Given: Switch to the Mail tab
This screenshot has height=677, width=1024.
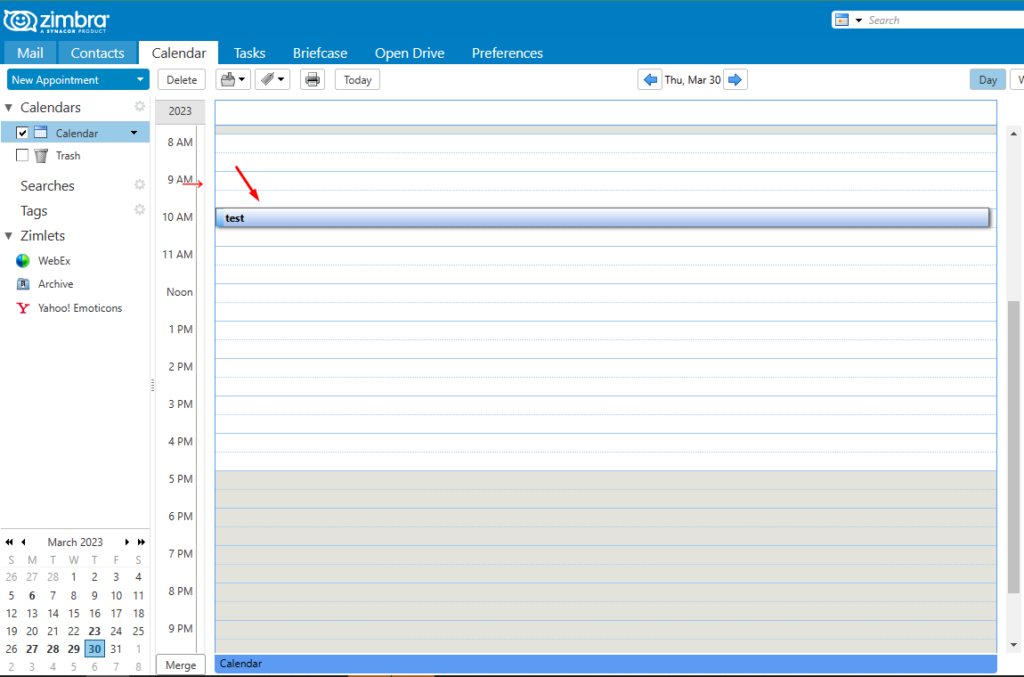Looking at the screenshot, I should click(30, 52).
